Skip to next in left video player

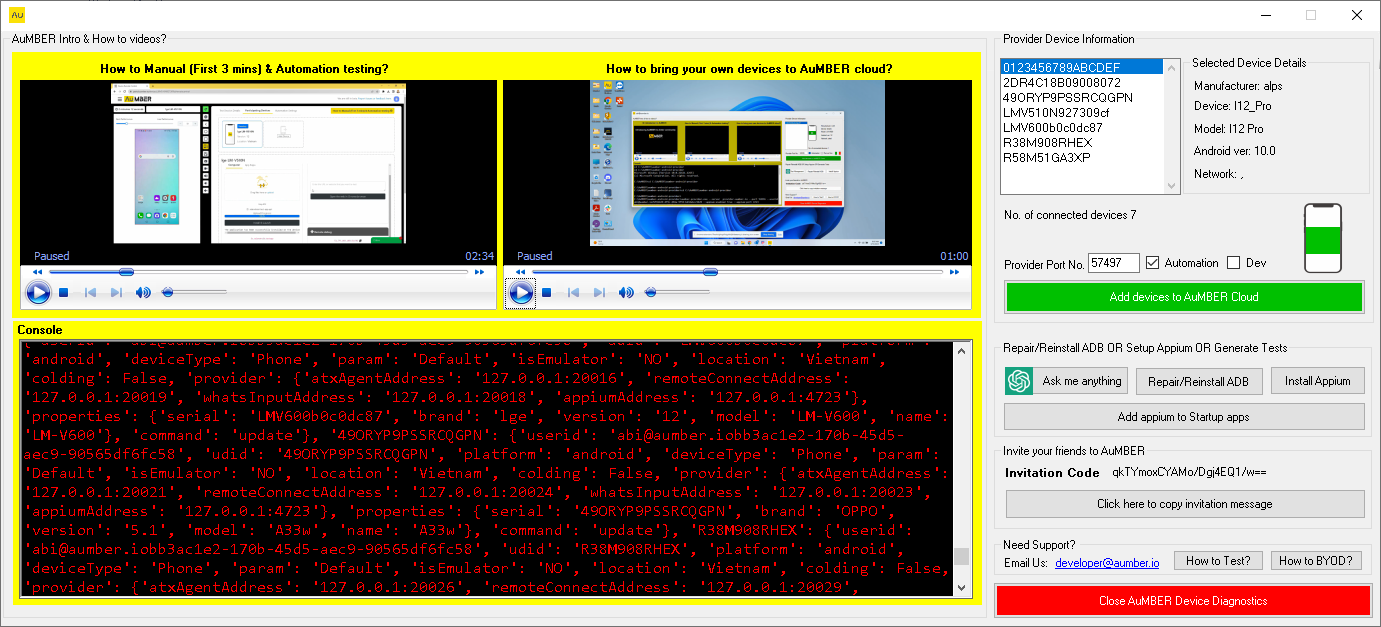pyautogui.click(x=116, y=293)
